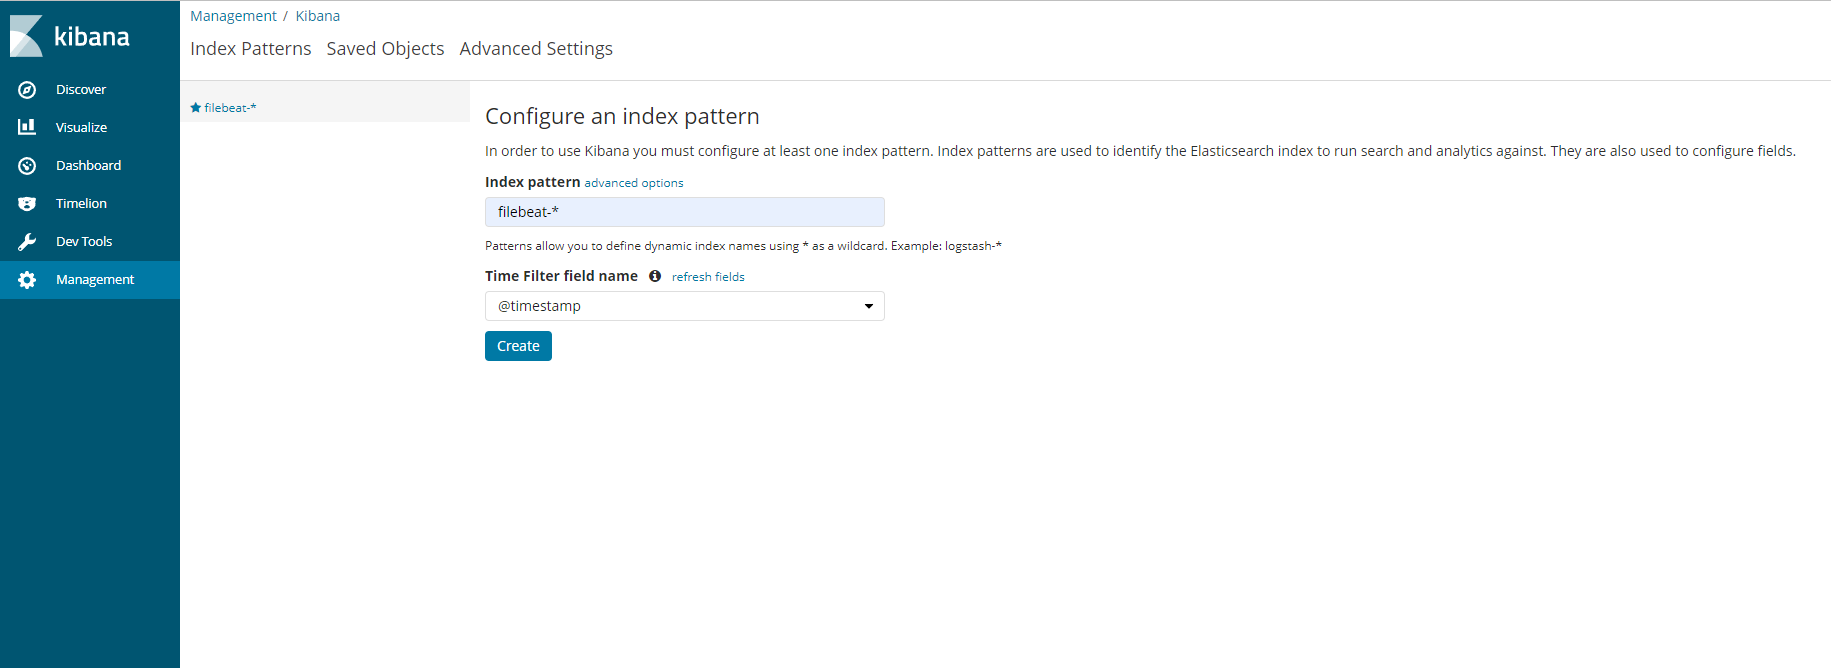Open Management via gear icon
The image size is (1831, 668).
tap(27, 280)
